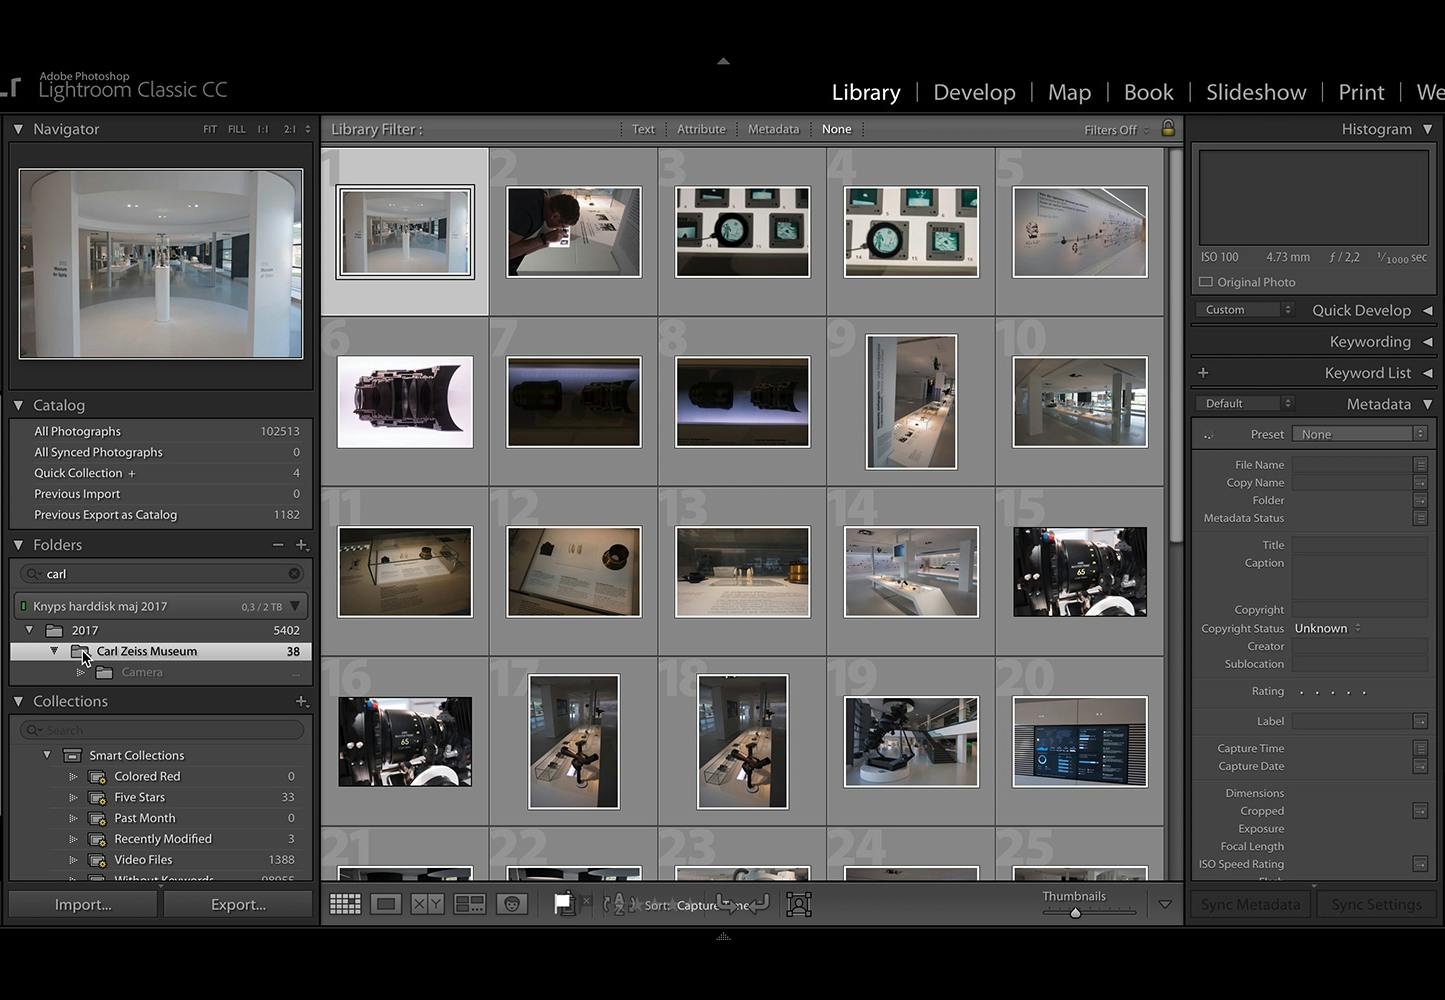Add a new collection with plus icon
Image resolution: width=1445 pixels, height=1000 pixels.
point(301,701)
